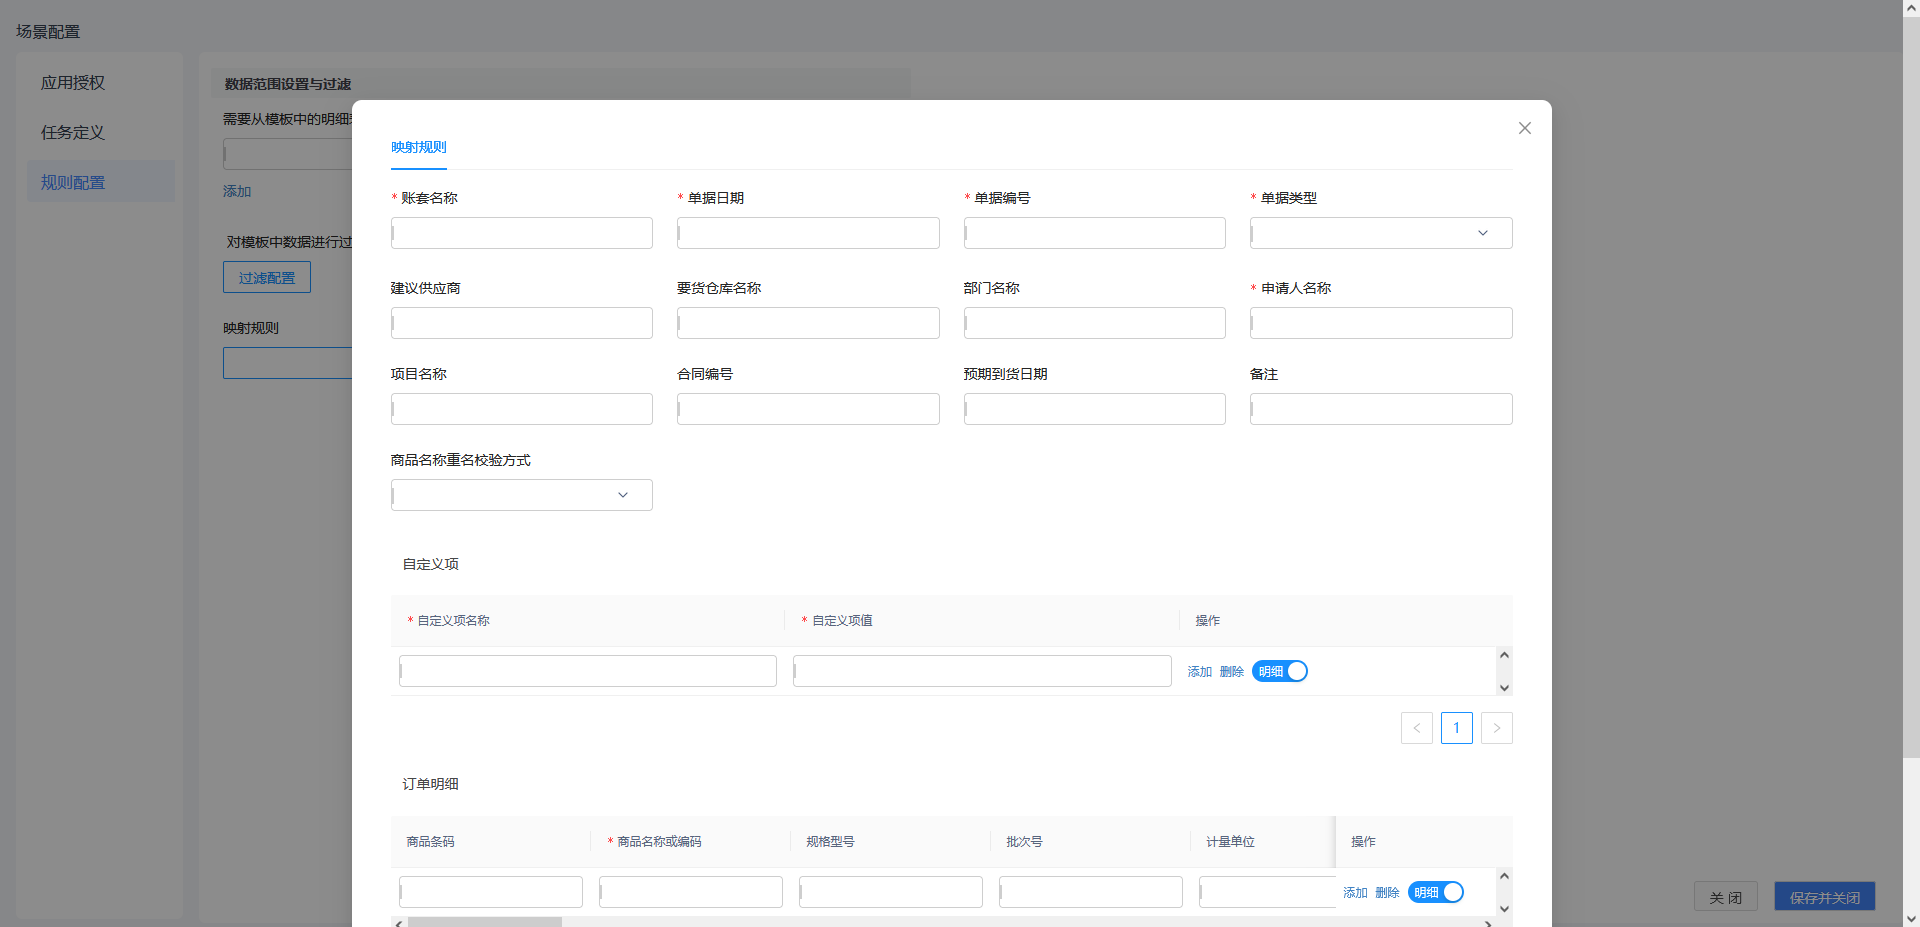Toggle 明细 switch in custom items row
The image size is (1920, 927).
click(1280, 671)
